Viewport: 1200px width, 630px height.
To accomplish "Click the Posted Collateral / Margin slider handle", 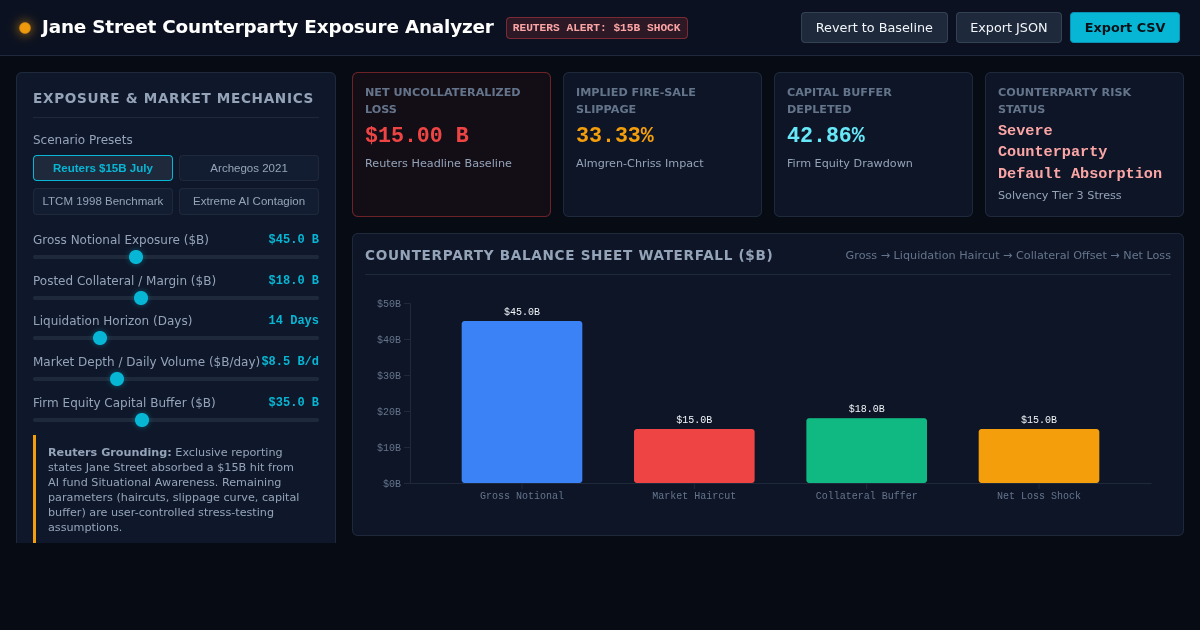I will tap(141, 298).
